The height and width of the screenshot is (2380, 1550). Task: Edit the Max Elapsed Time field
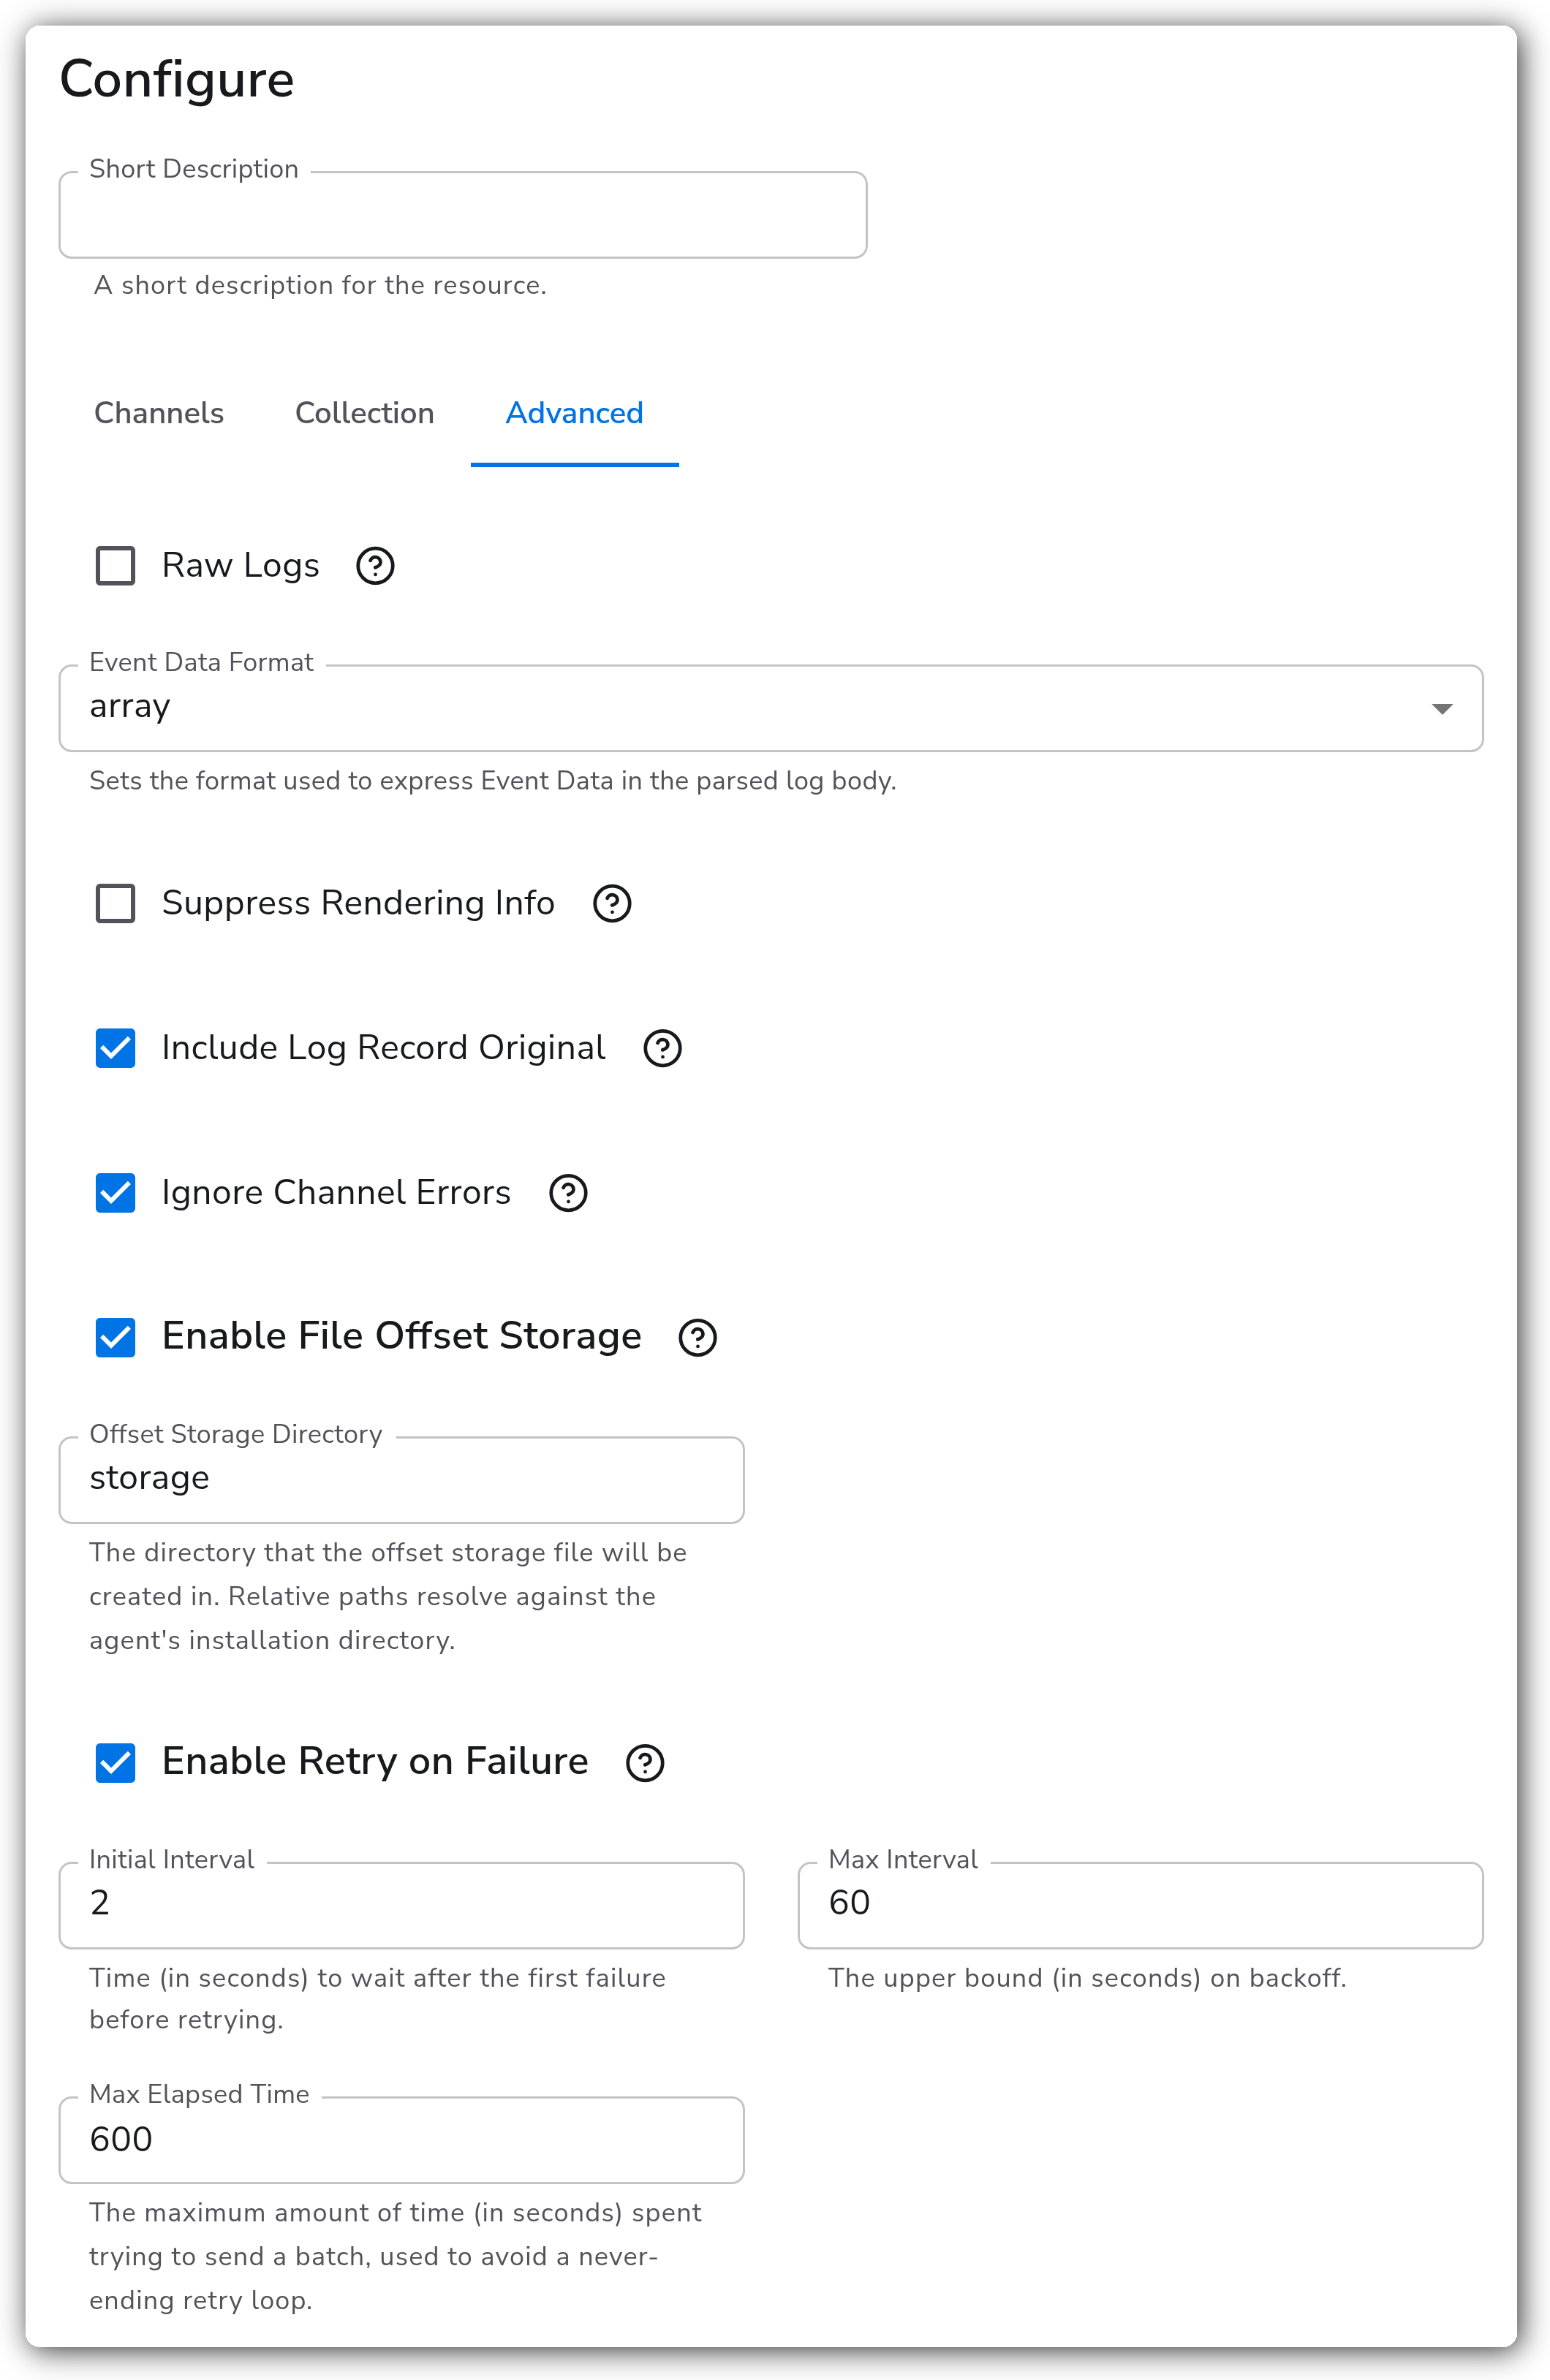pyautogui.click(x=402, y=2140)
